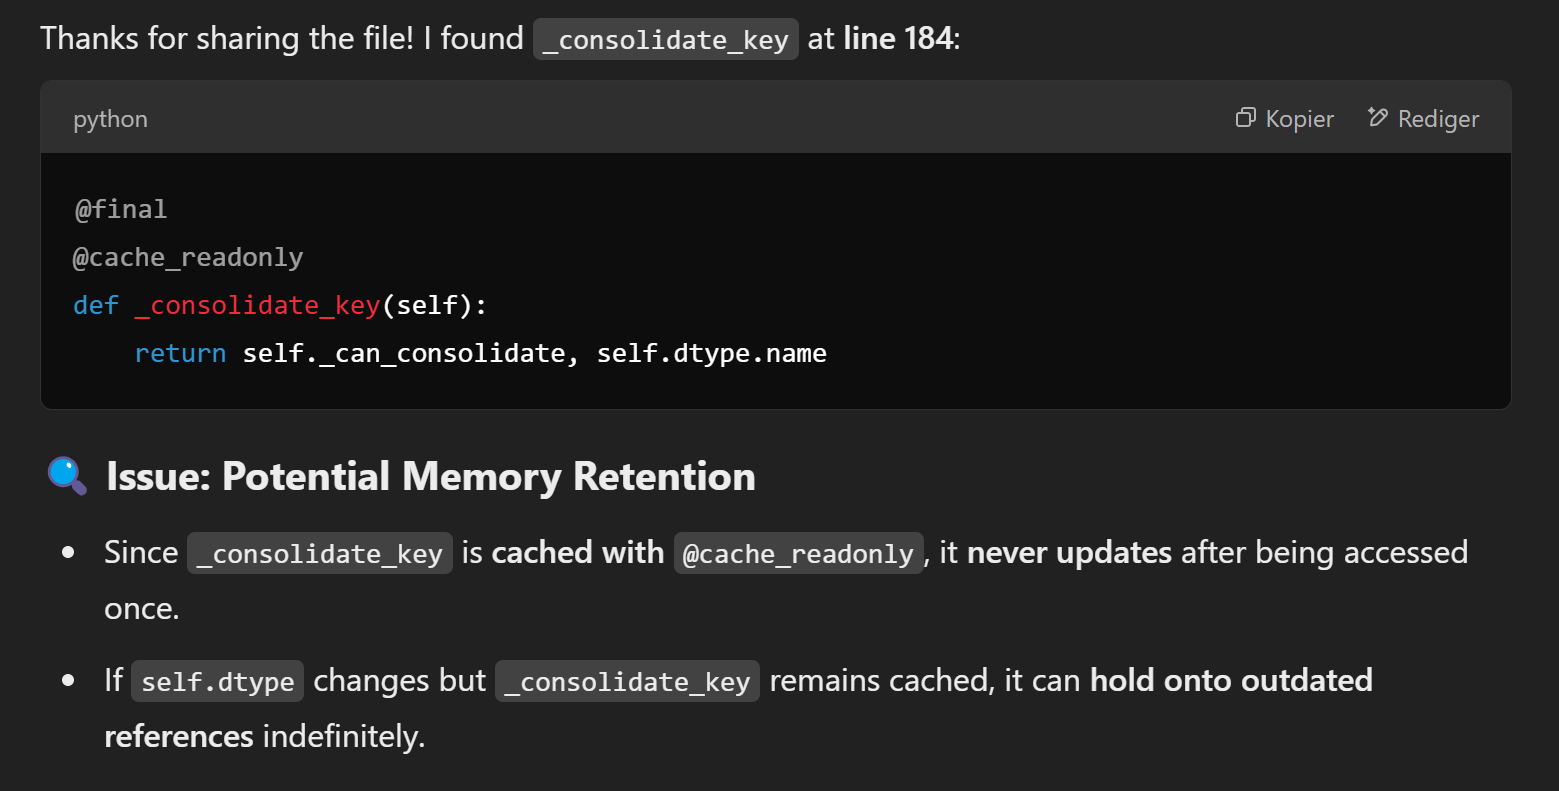Click the Rediger text label

(x=1438, y=119)
